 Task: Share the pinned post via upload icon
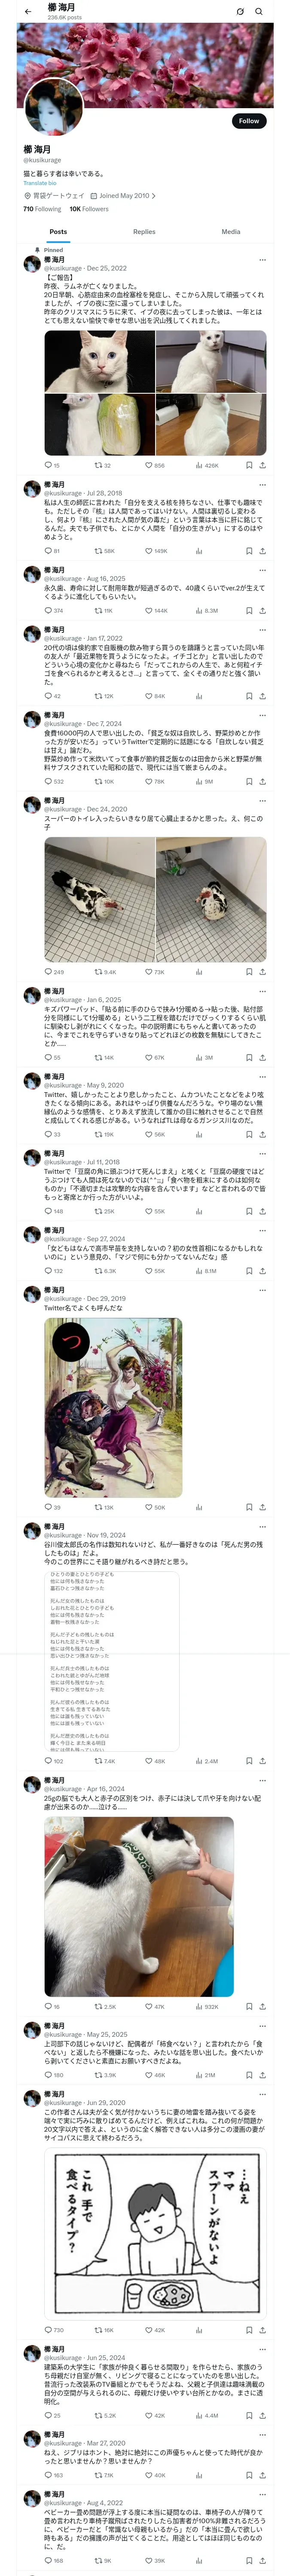263,465
